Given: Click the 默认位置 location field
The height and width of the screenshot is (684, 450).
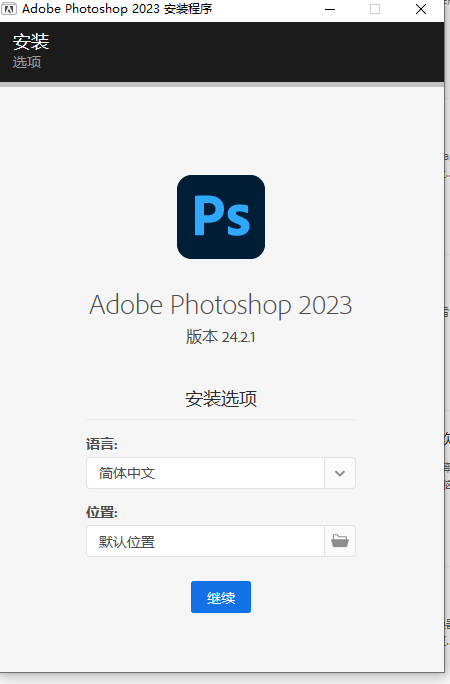Looking at the screenshot, I should tap(205, 541).
